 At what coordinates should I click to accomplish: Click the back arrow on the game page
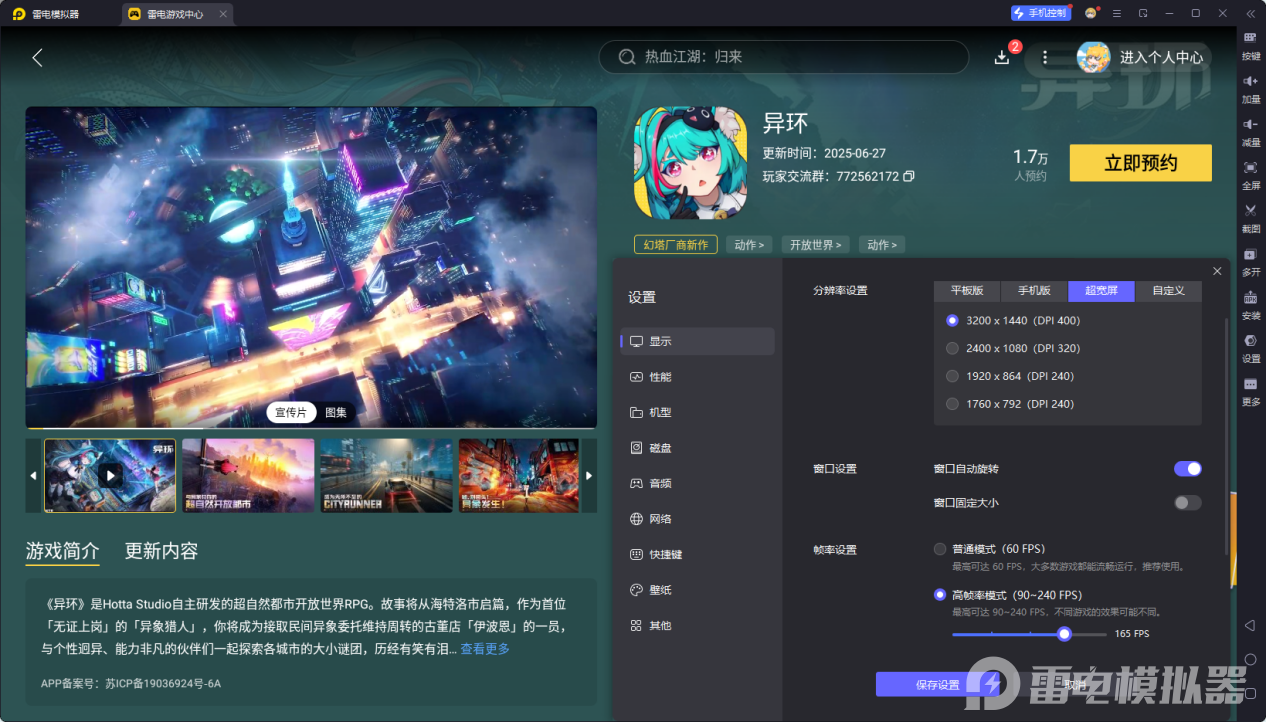pos(37,57)
